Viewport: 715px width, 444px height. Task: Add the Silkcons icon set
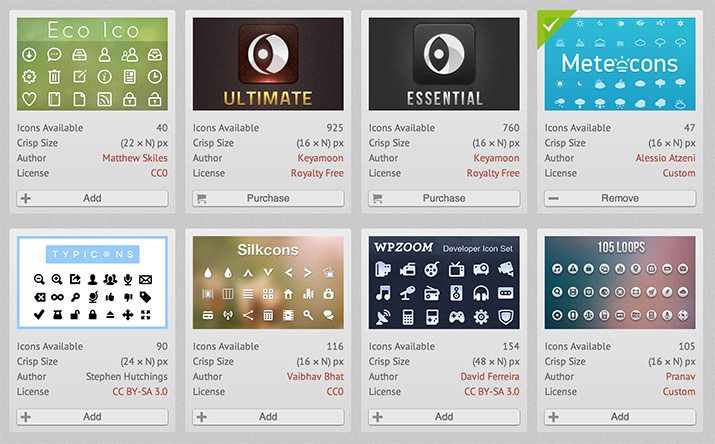coord(268,417)
